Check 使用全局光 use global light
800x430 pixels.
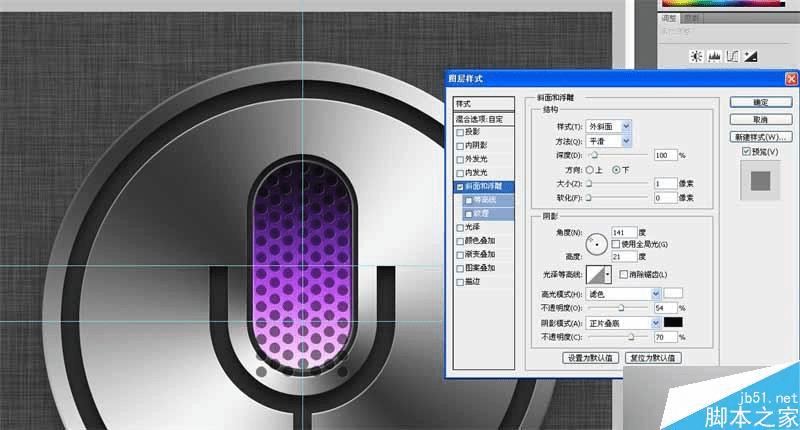pos(616,244)
